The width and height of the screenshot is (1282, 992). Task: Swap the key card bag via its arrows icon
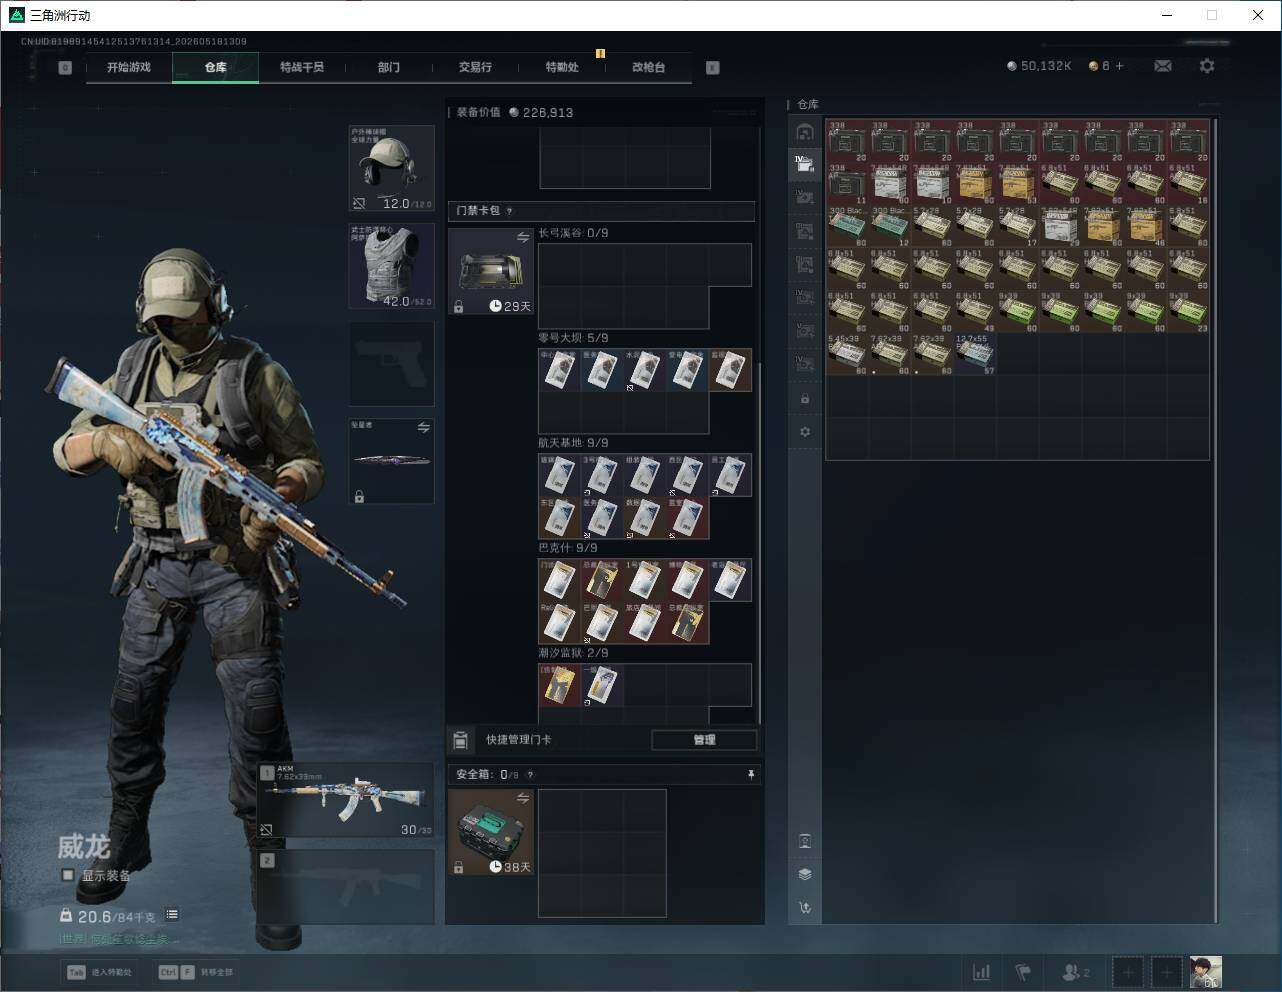pos(523,237)
